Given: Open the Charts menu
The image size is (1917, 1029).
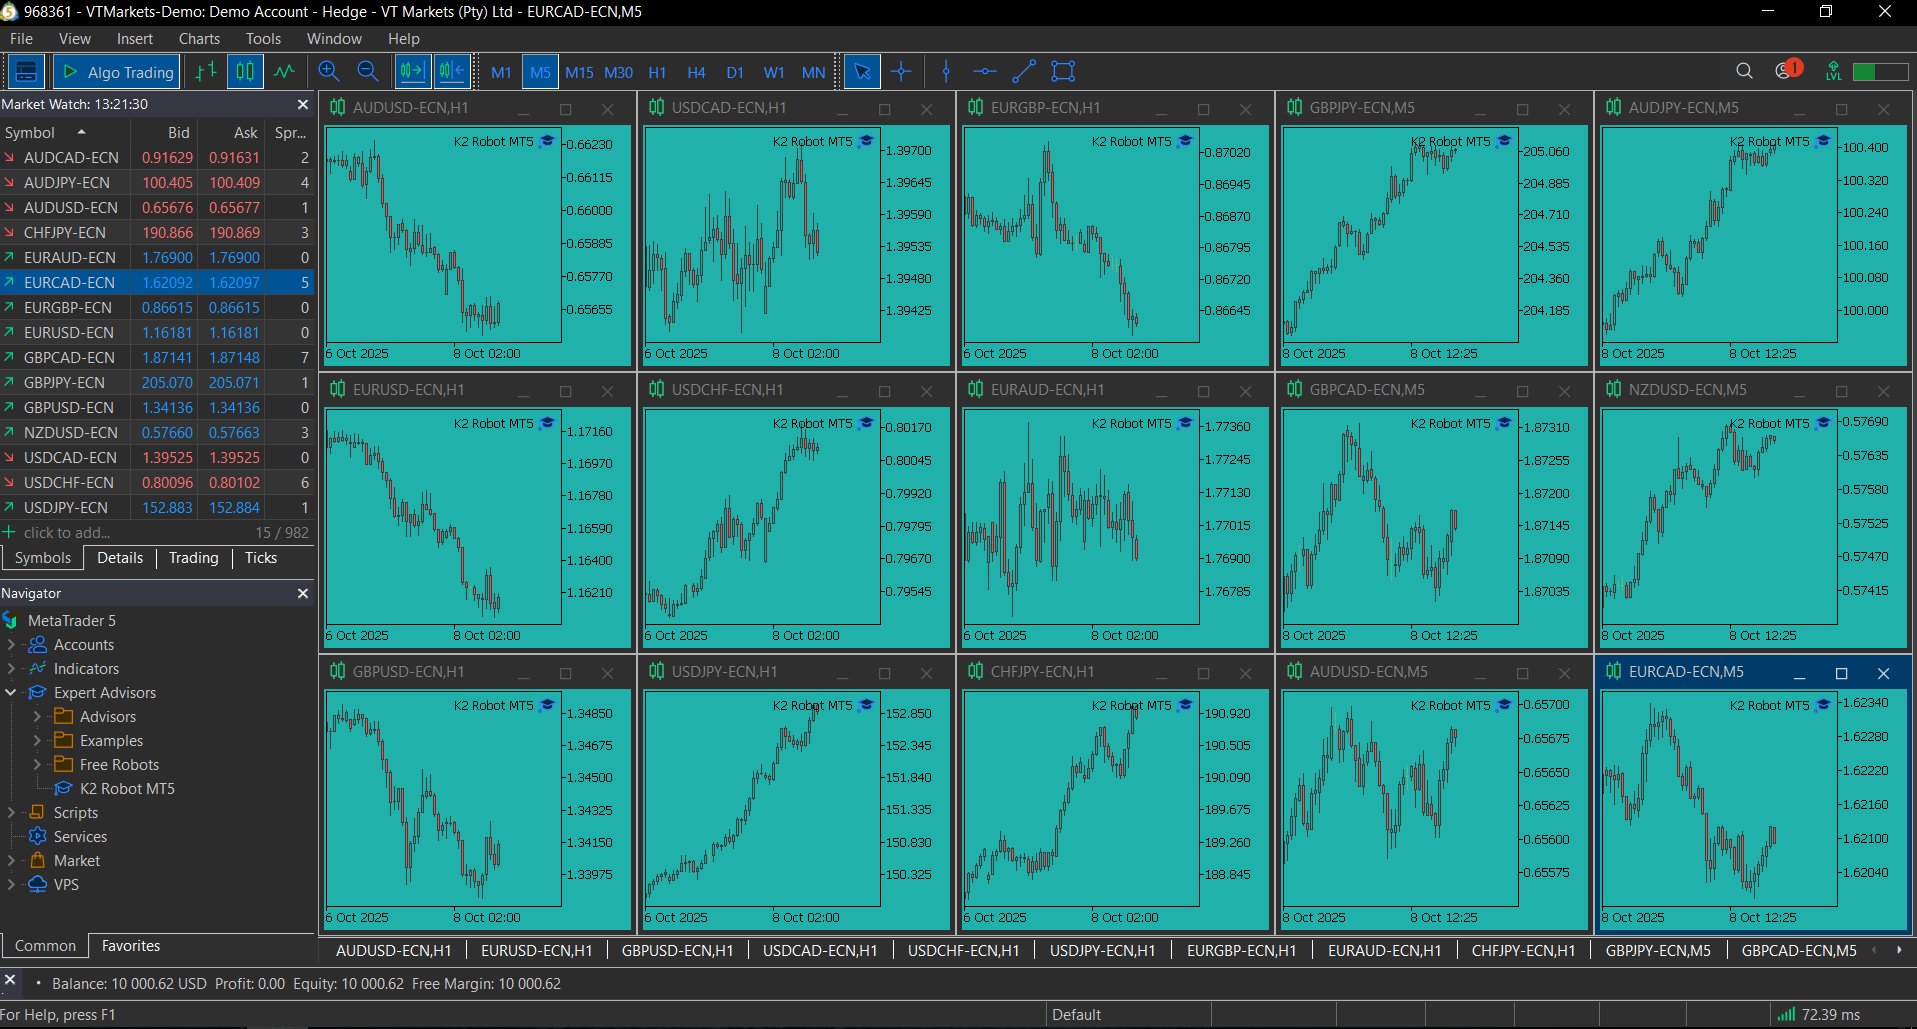Looking at the screenshot, I should click(199, 39).
